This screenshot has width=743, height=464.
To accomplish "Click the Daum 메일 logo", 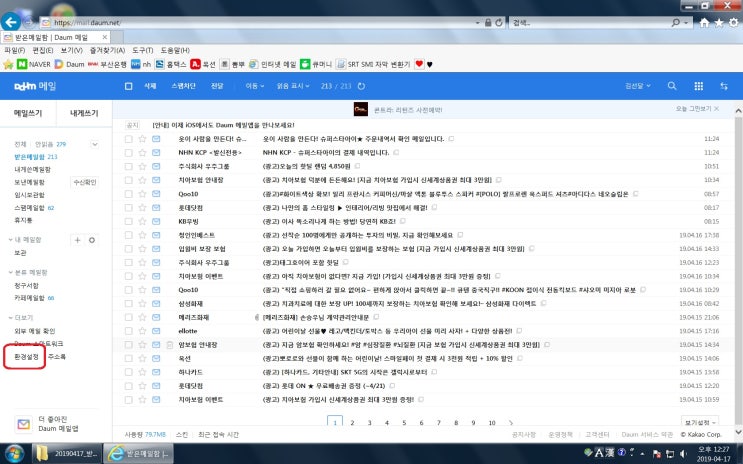I will coord(35,86).
